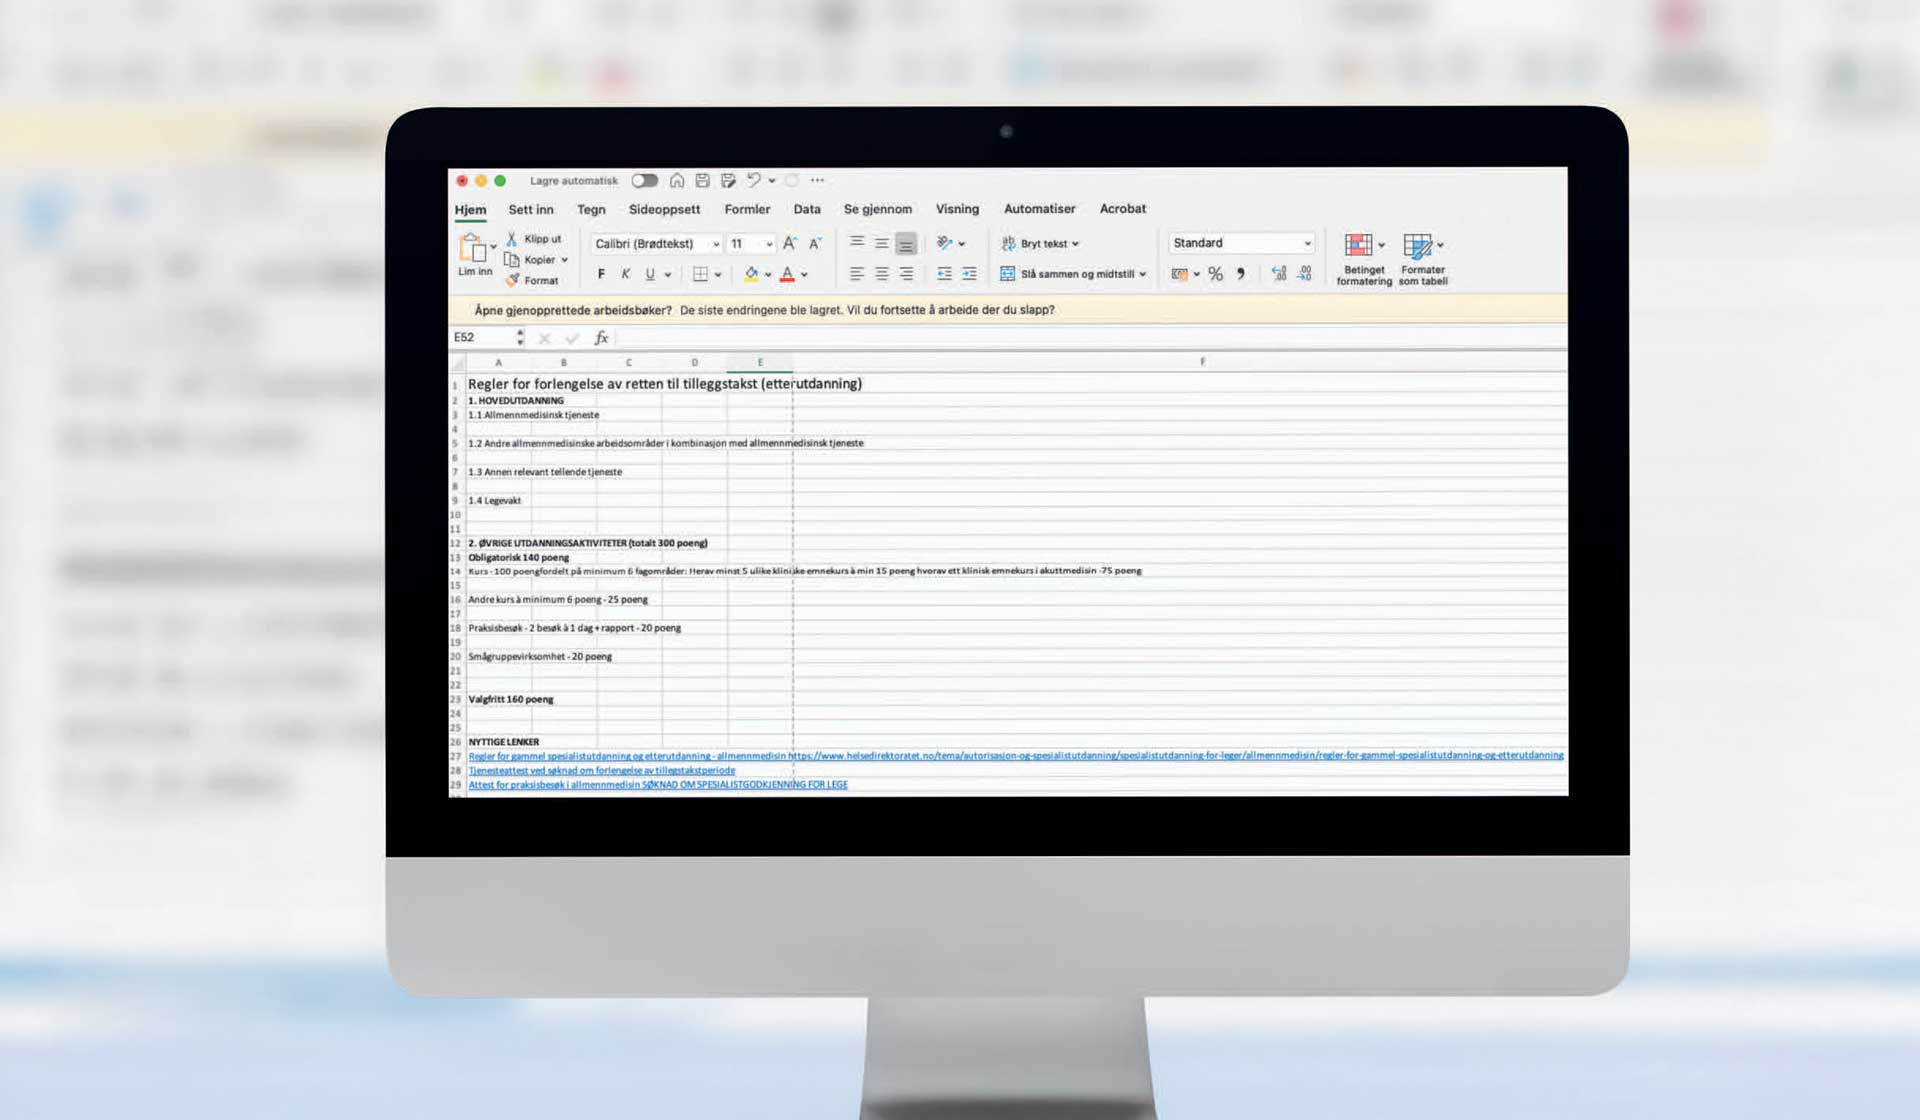This screenshot has height=1120, width=1920.
Task: Click the red font color swatch
Action: (x=788, y=274)
